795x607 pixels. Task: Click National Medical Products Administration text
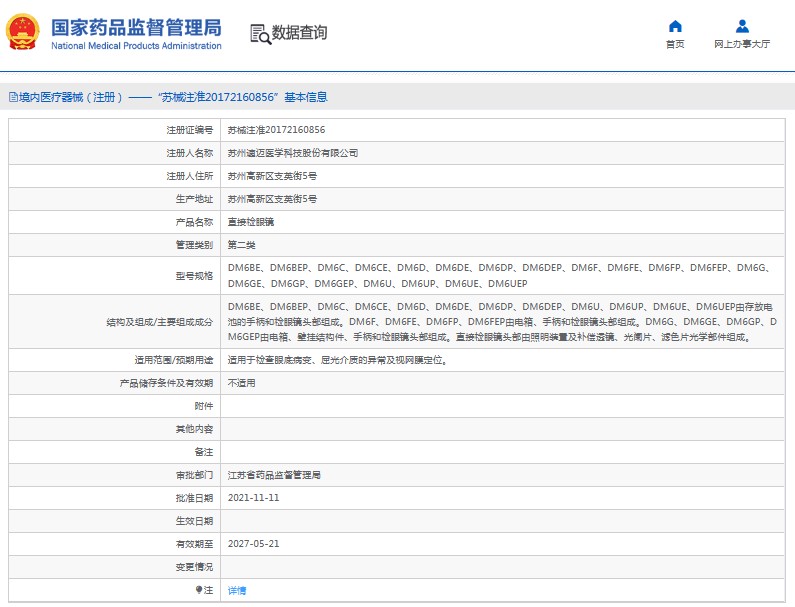[x=136, y=46]
